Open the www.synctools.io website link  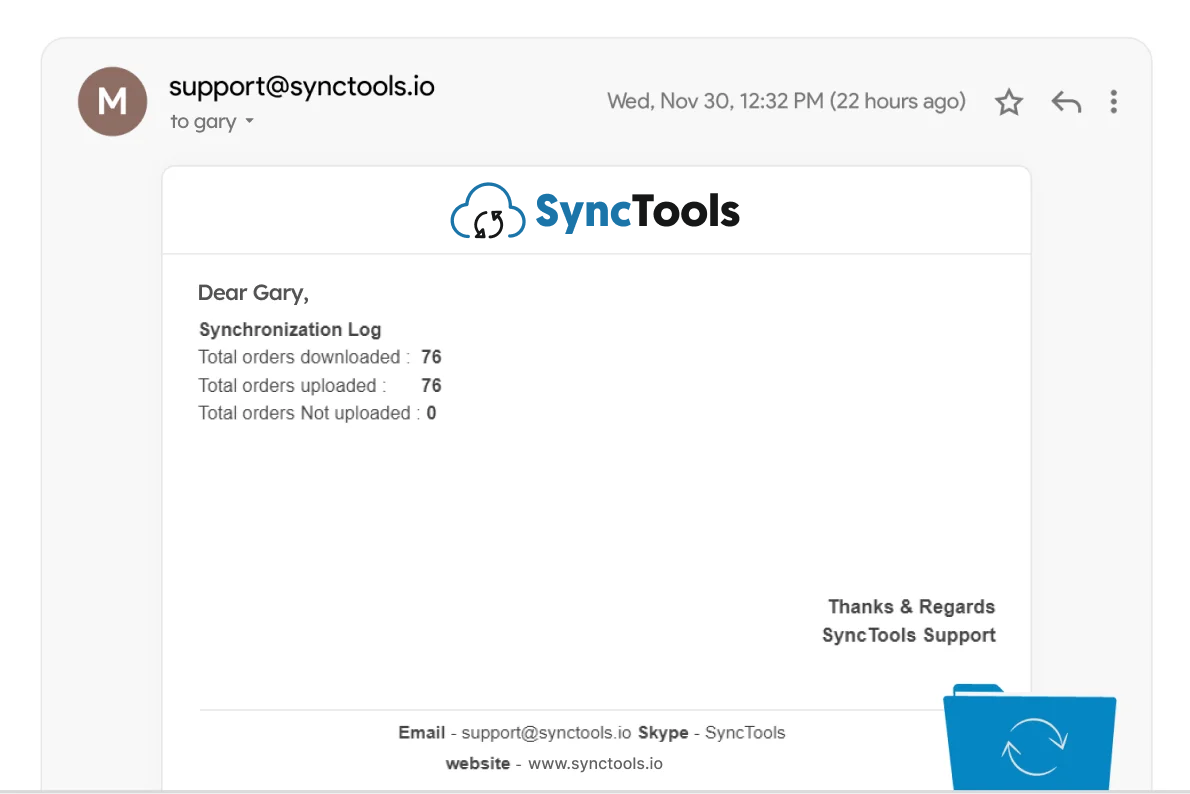(x=595, y=764)
